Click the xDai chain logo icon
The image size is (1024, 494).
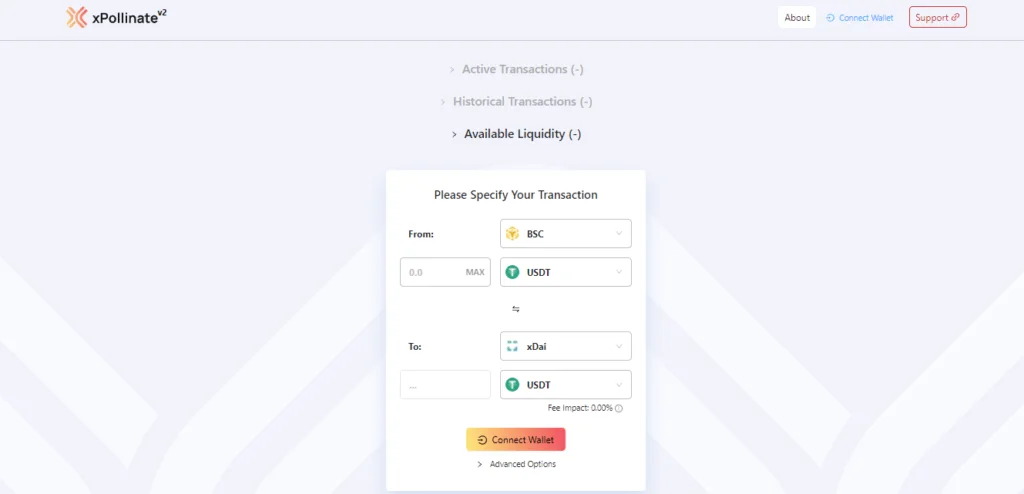tap(513, 346)
